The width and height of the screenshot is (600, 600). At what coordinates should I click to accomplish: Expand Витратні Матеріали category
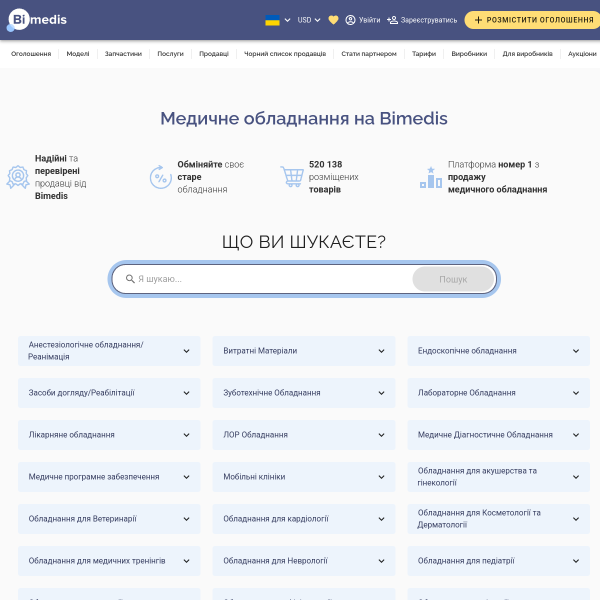coord(304,351)
